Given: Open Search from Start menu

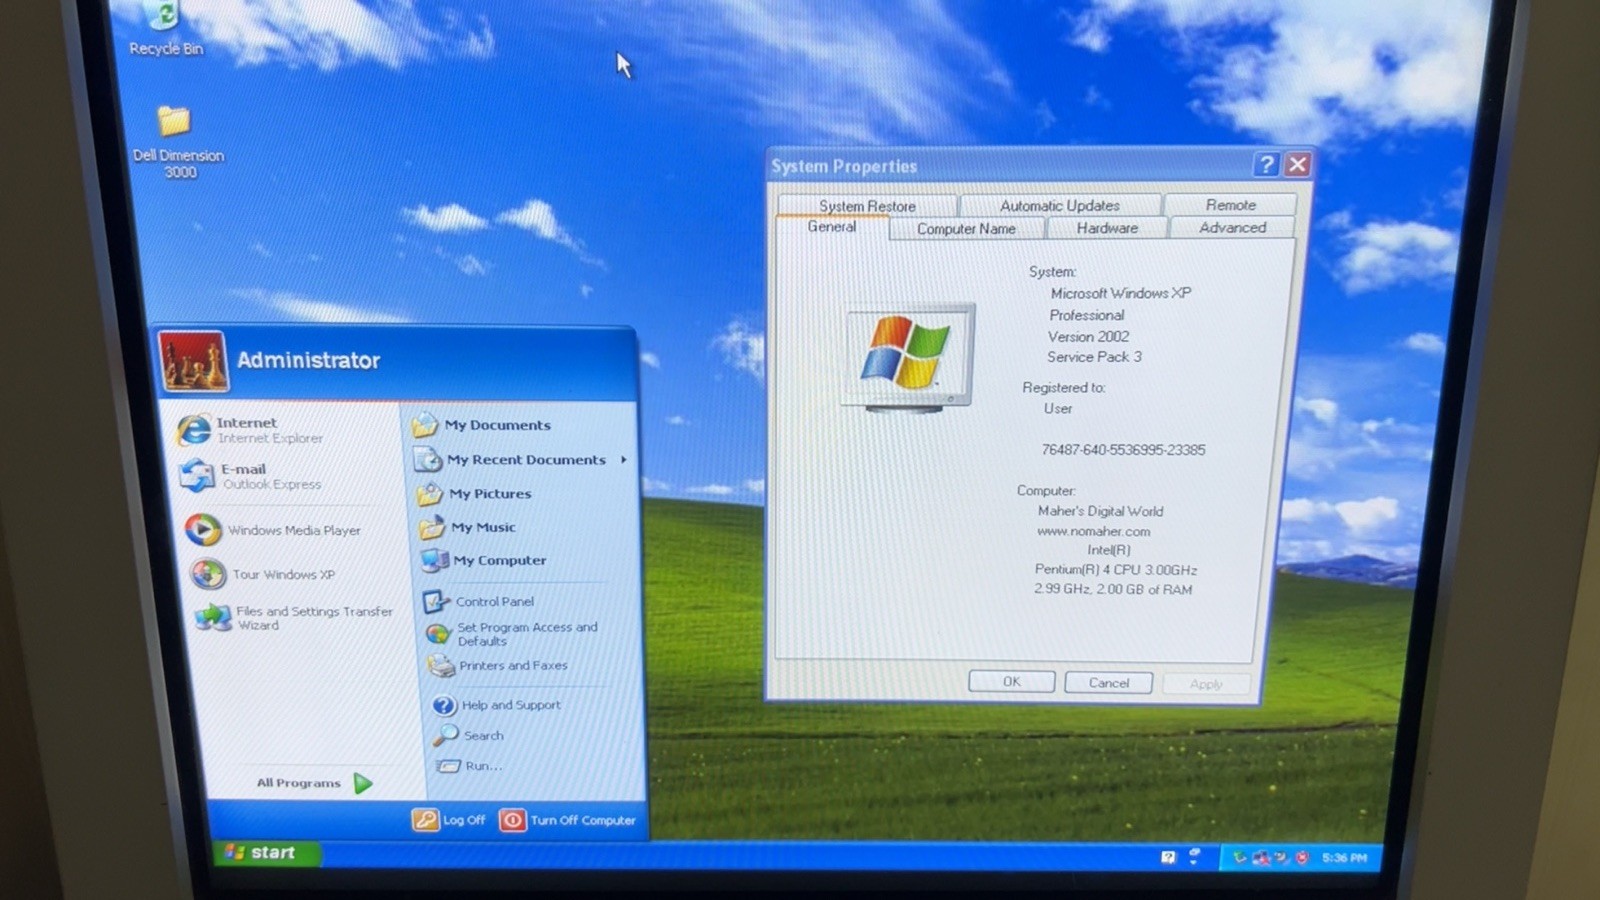Looking at the screenshot, I should click(x=468, y=735).
